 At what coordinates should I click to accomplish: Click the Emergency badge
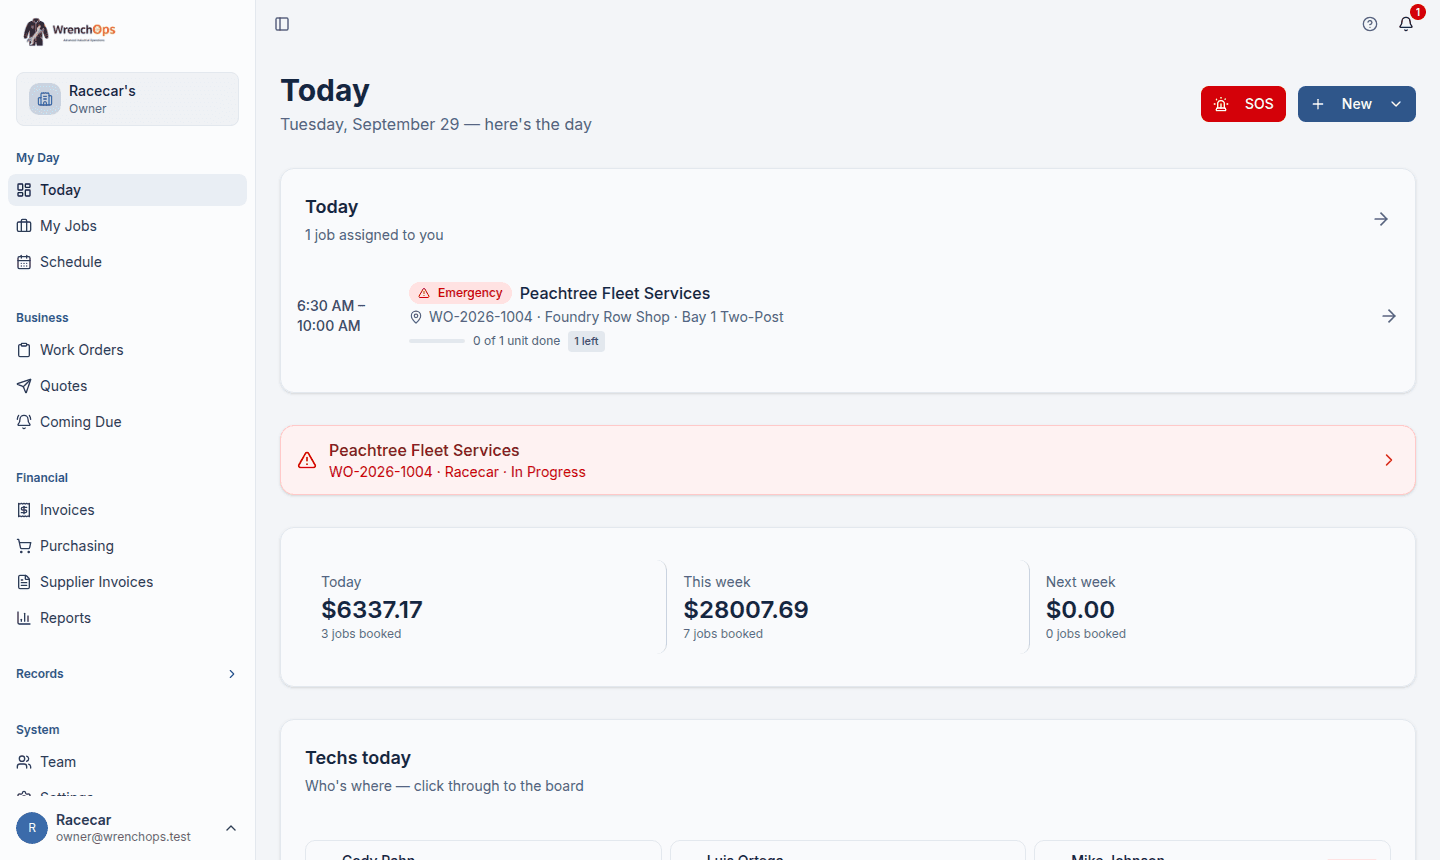tap(460, 293)
